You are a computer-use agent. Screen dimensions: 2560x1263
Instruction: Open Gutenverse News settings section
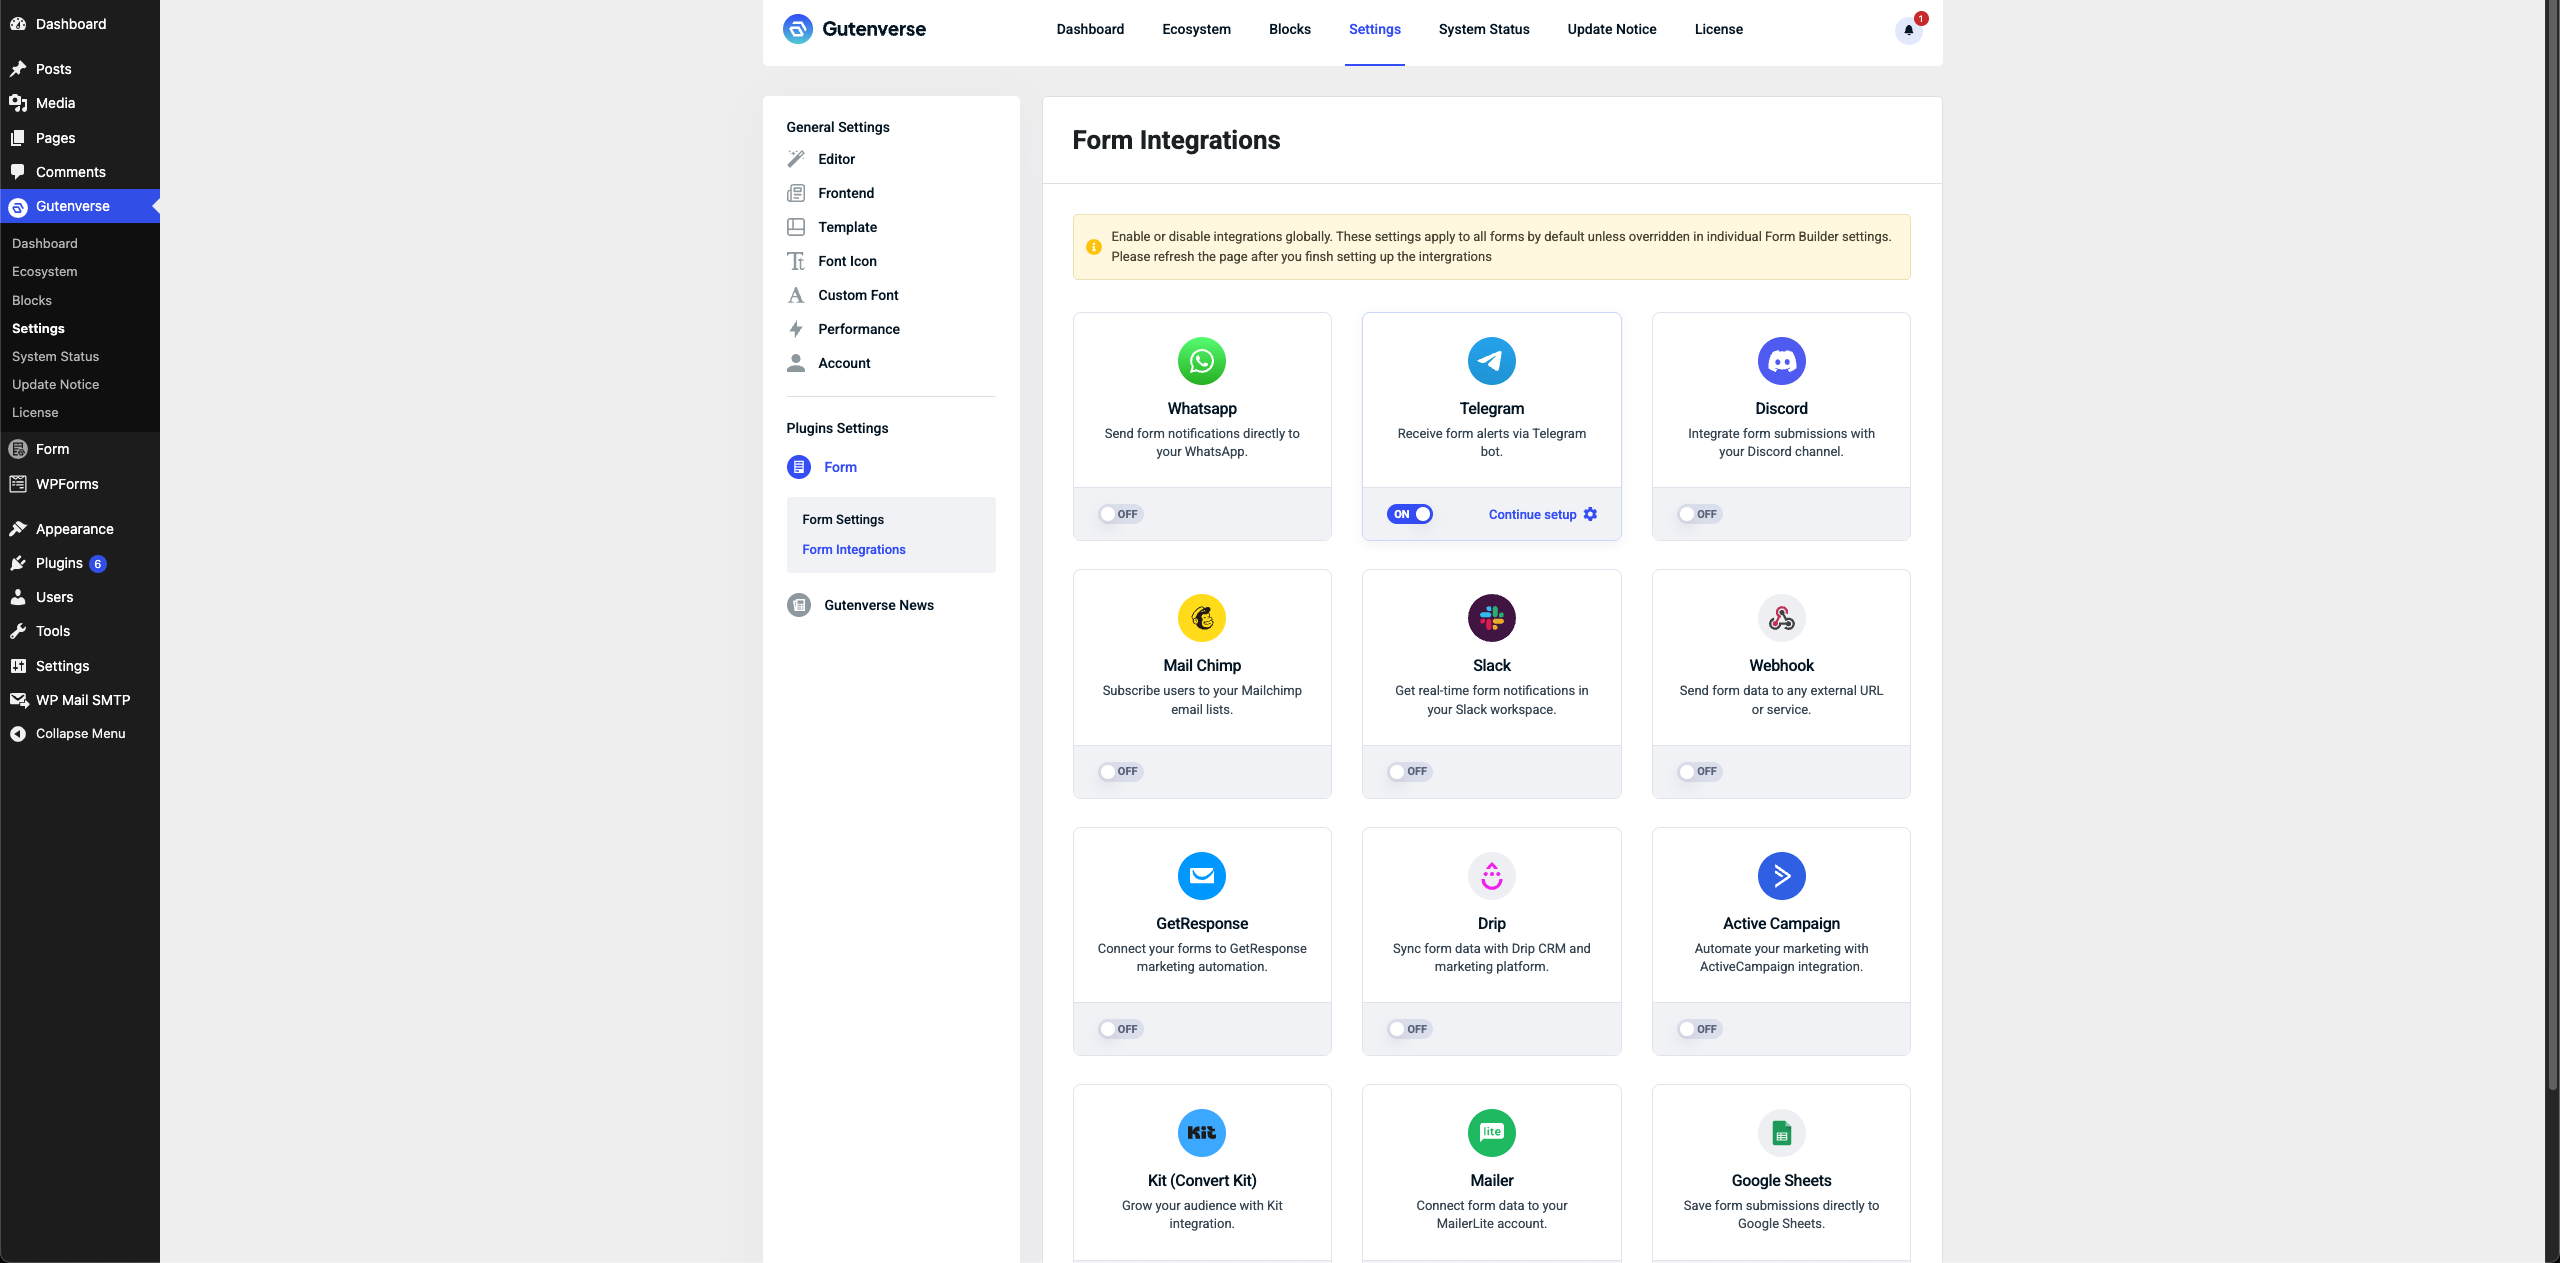pyautogui.click(x=878, y=605)
